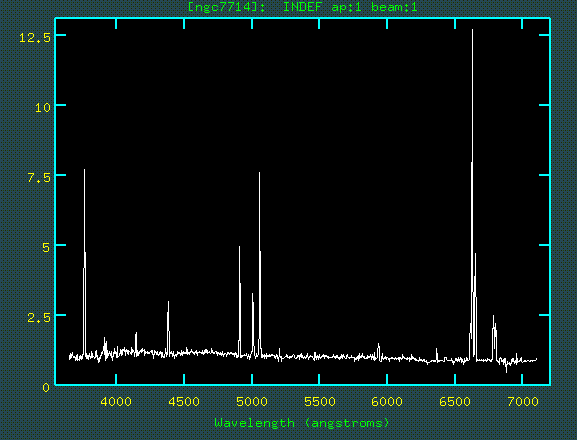The image size is (577, 440).
Task: Click the 5500 x-axis tick label
Action: [319, 401]
